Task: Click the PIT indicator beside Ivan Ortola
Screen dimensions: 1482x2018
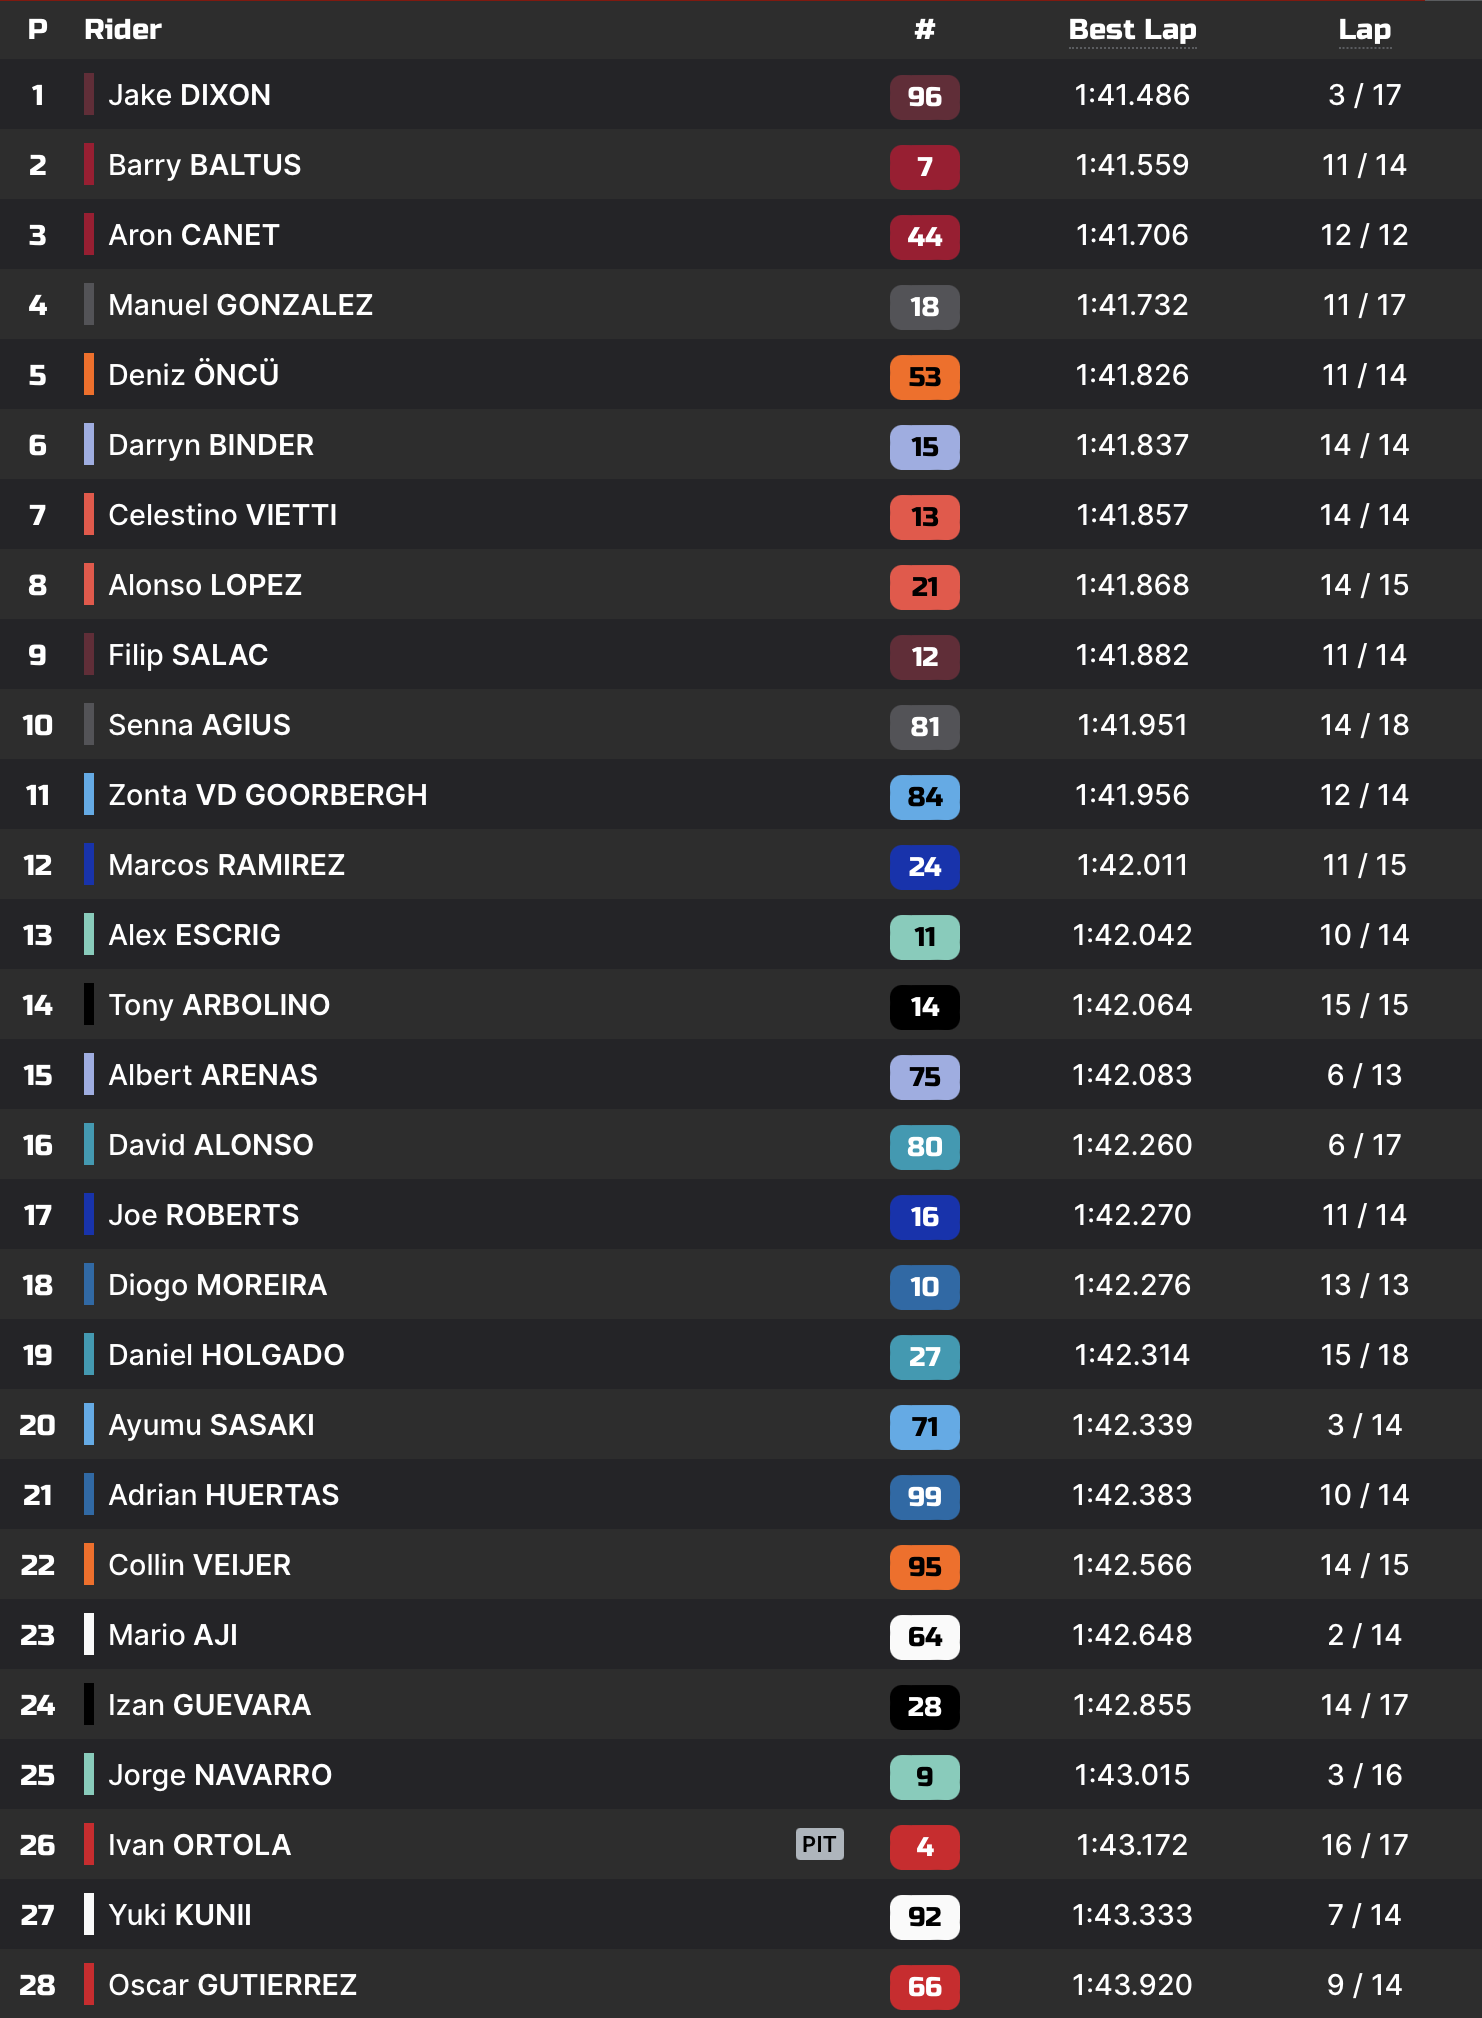Action: pos(819,1844)
